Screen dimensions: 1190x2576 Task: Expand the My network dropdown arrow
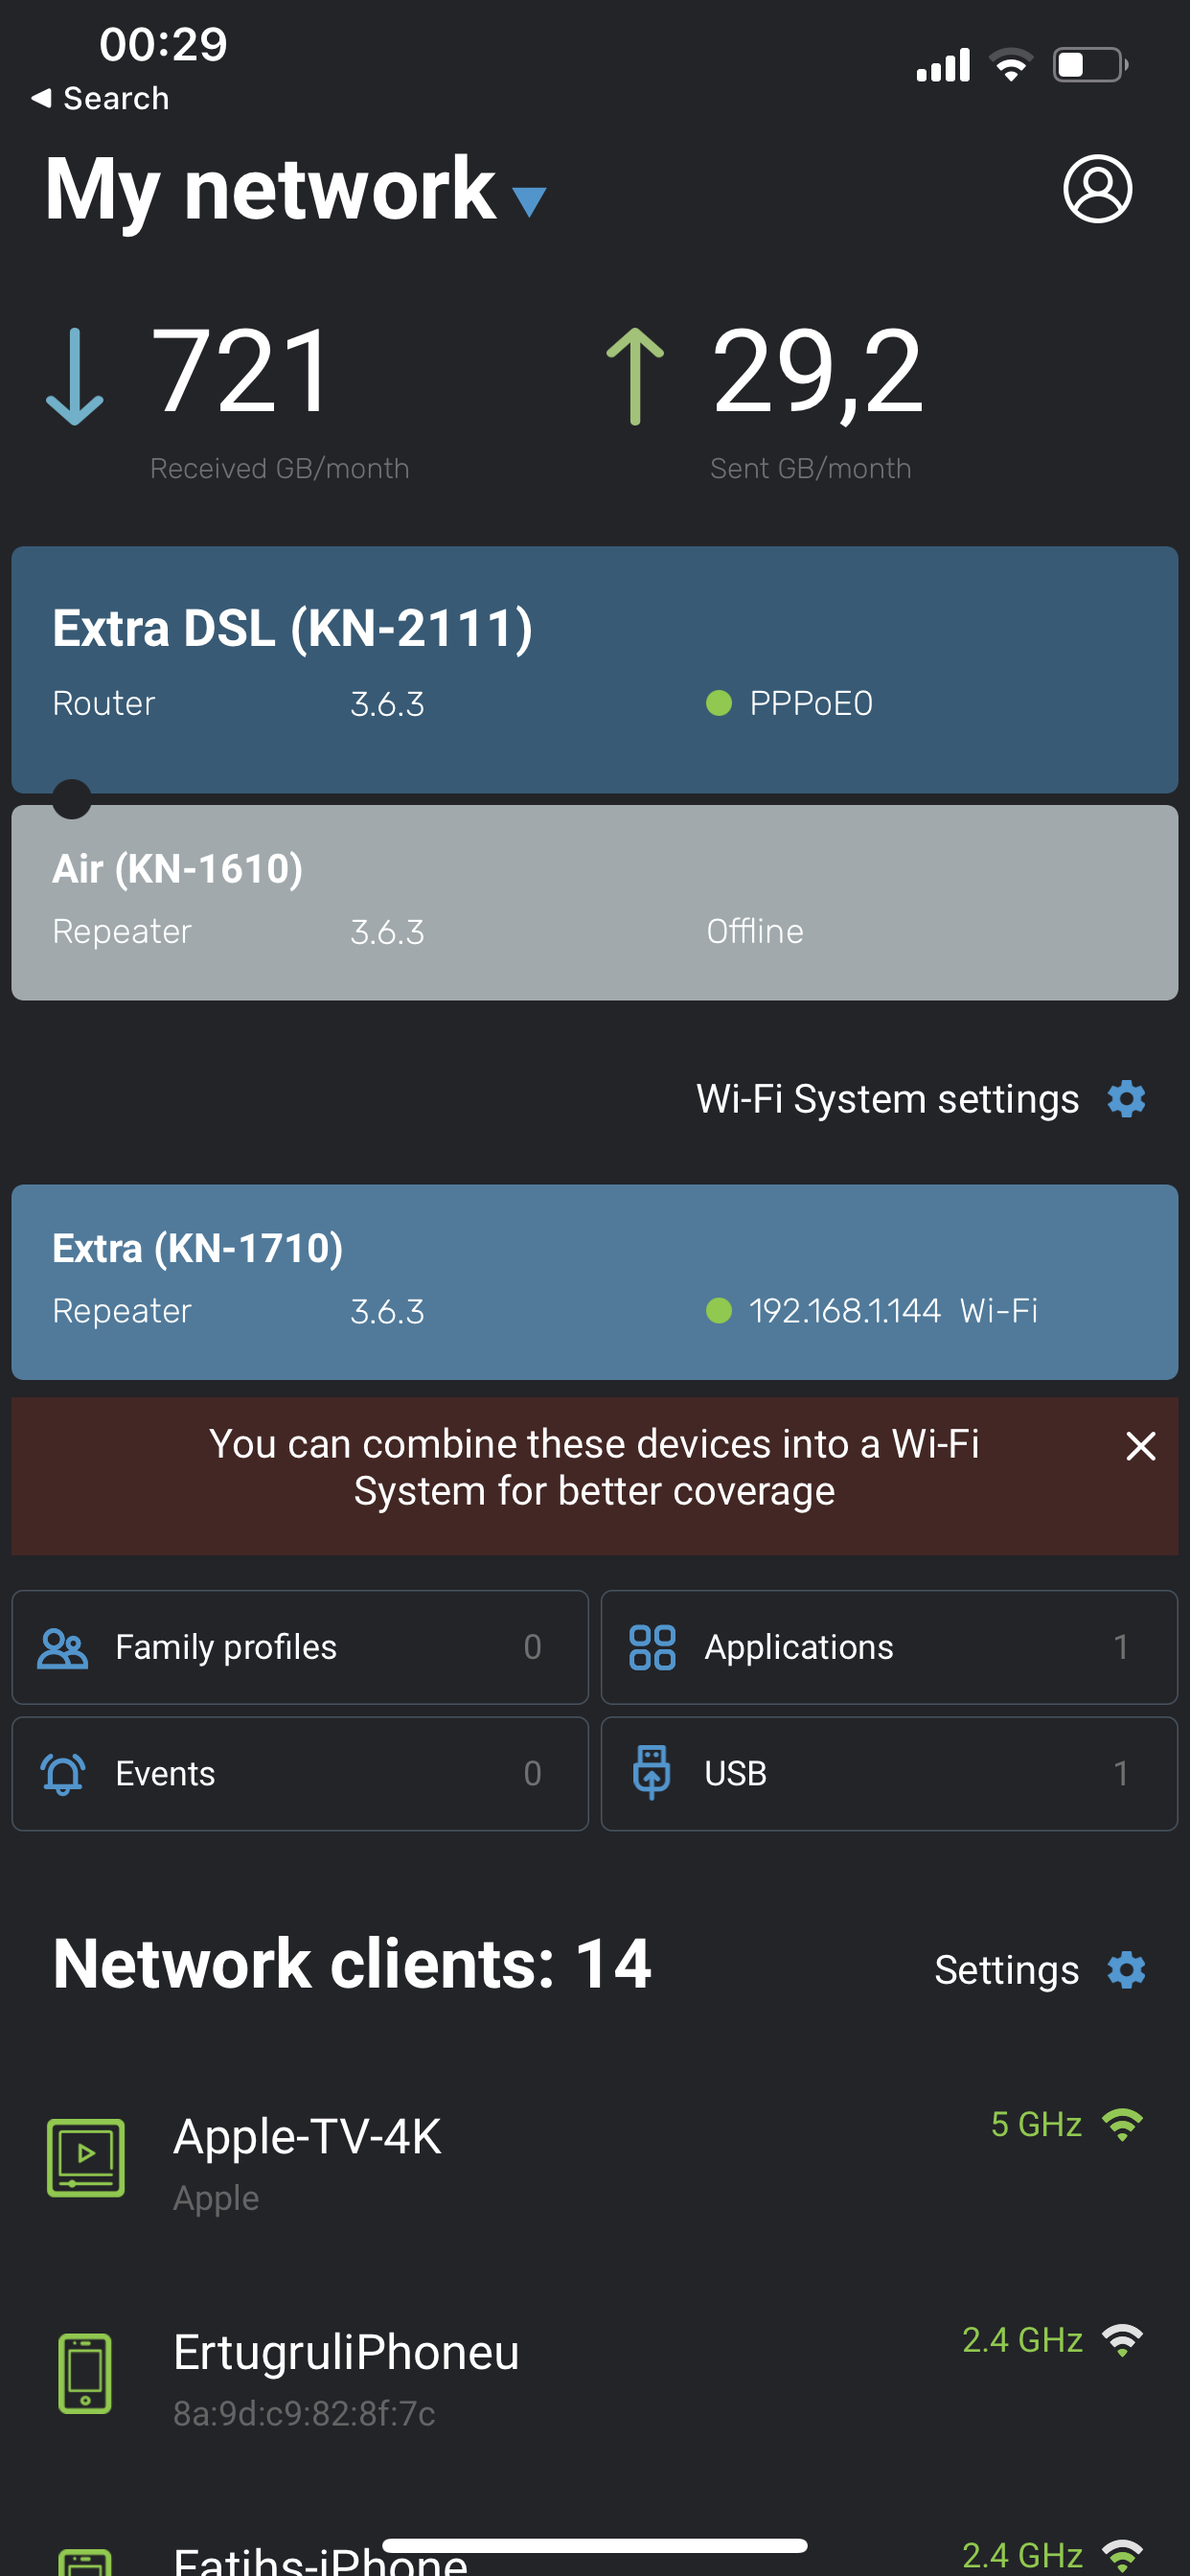click(529, 202)
